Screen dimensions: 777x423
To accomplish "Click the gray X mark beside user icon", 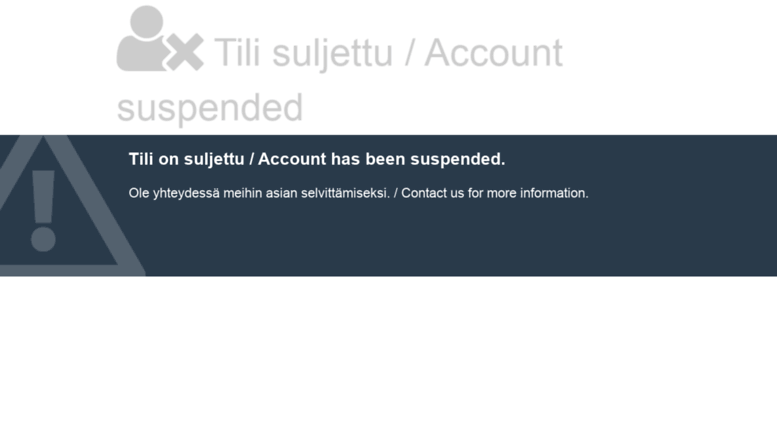I will point(184,52).
